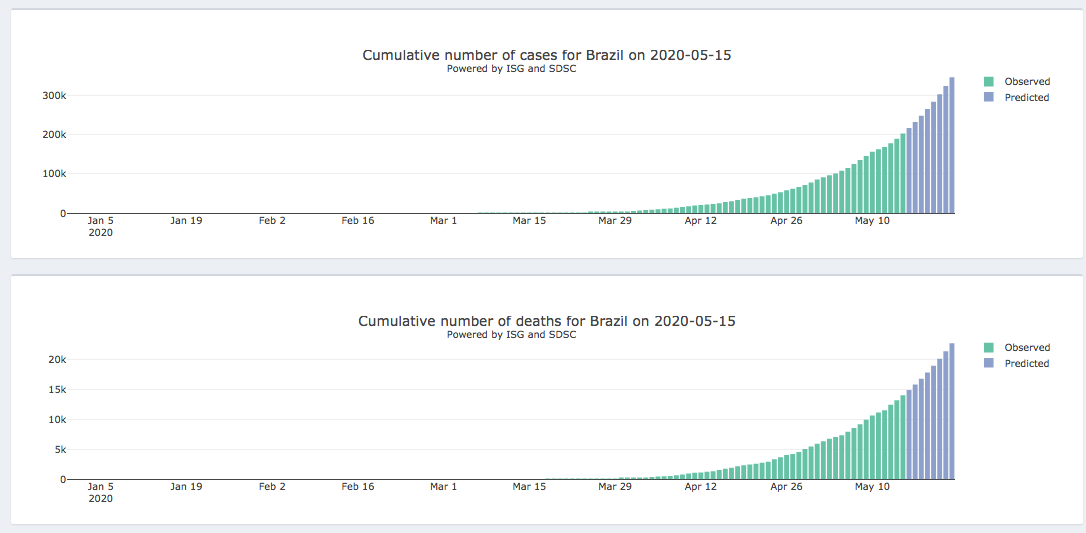Select the cumulative cases chart title

[546, 55]
